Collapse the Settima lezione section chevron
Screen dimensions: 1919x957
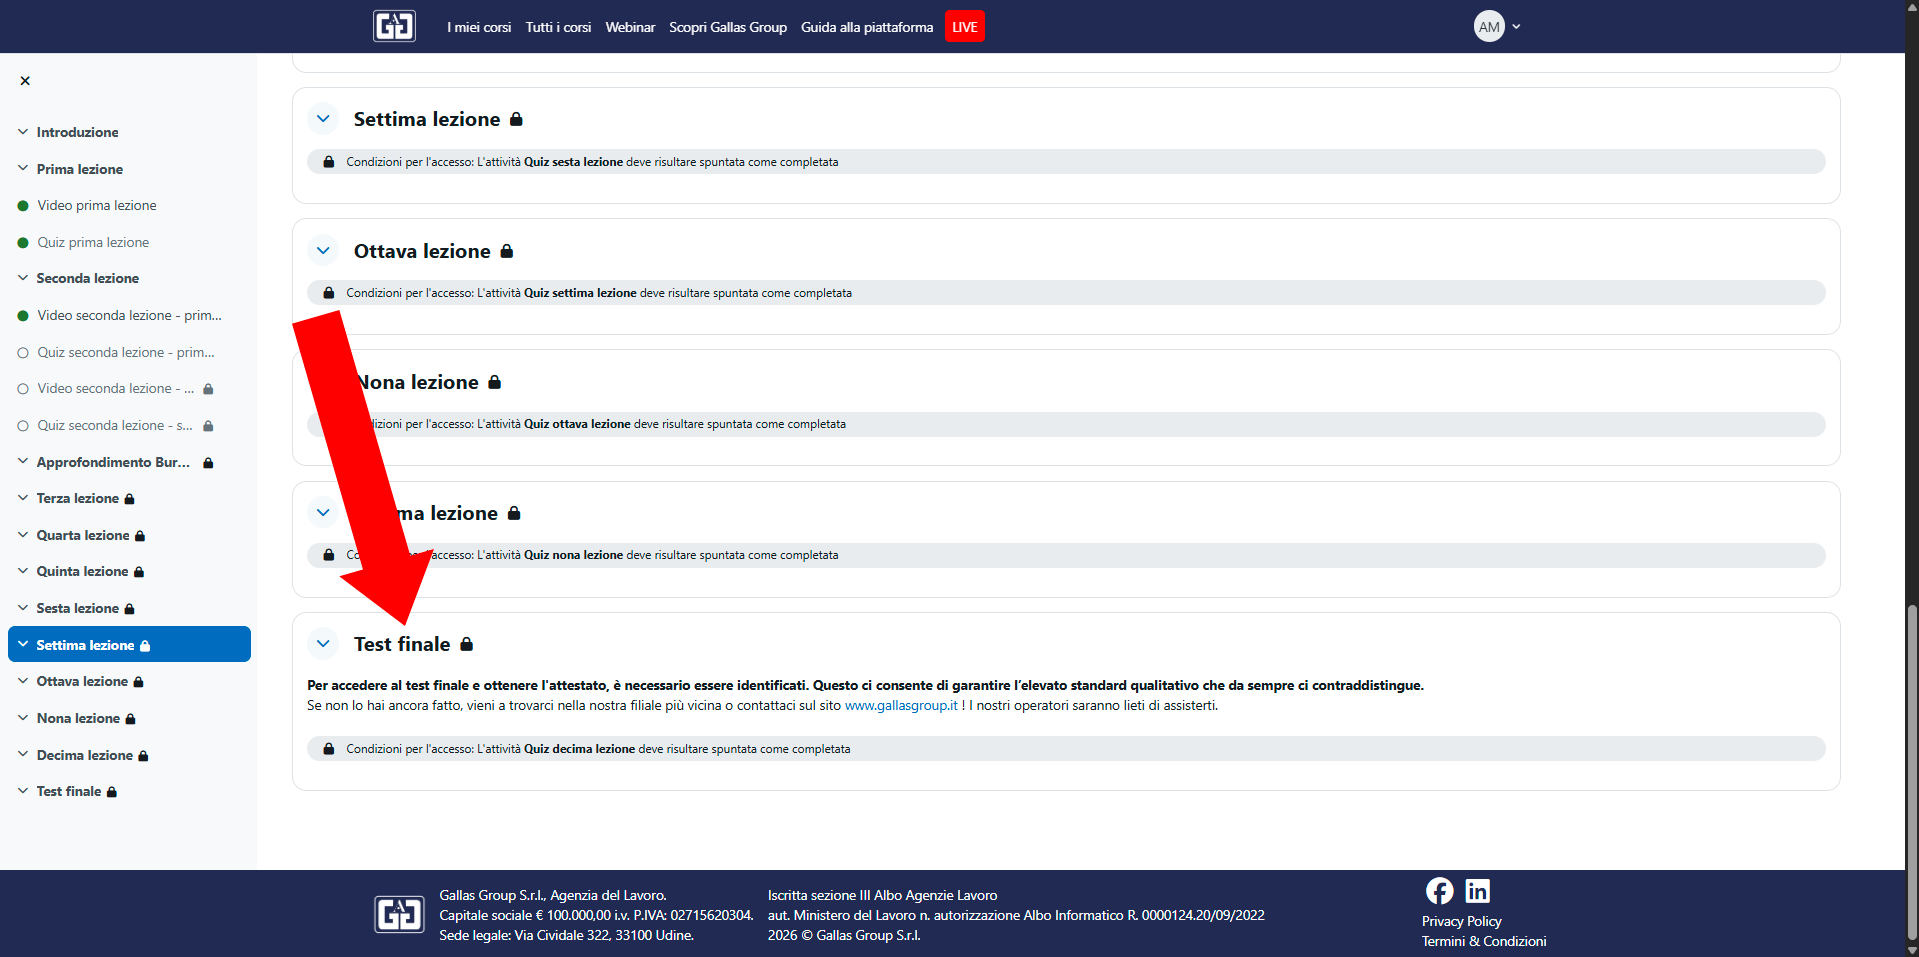click(x=323, y=119)
